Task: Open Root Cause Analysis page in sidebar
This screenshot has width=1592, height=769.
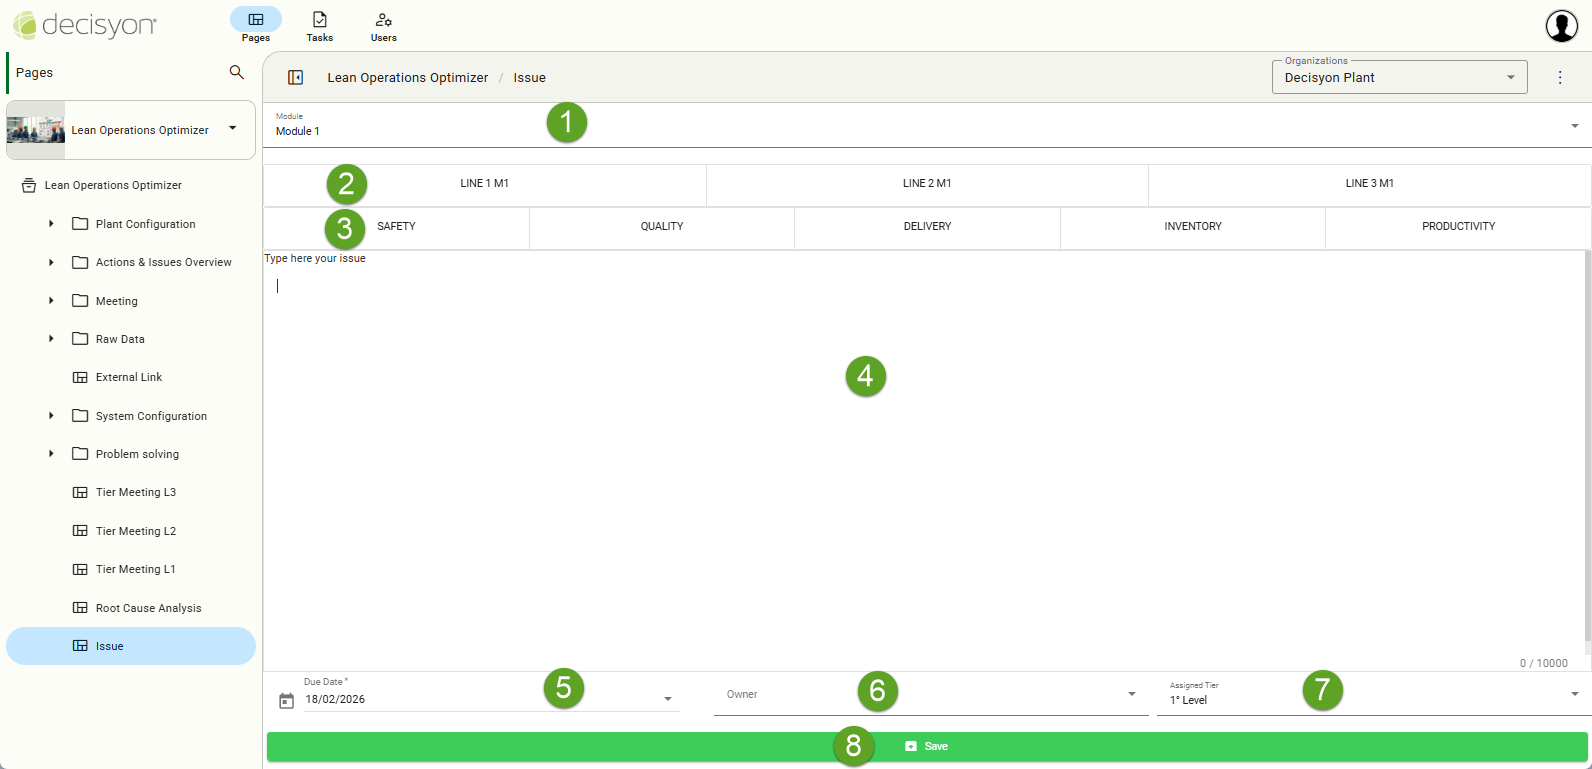Action: [148, 608]
